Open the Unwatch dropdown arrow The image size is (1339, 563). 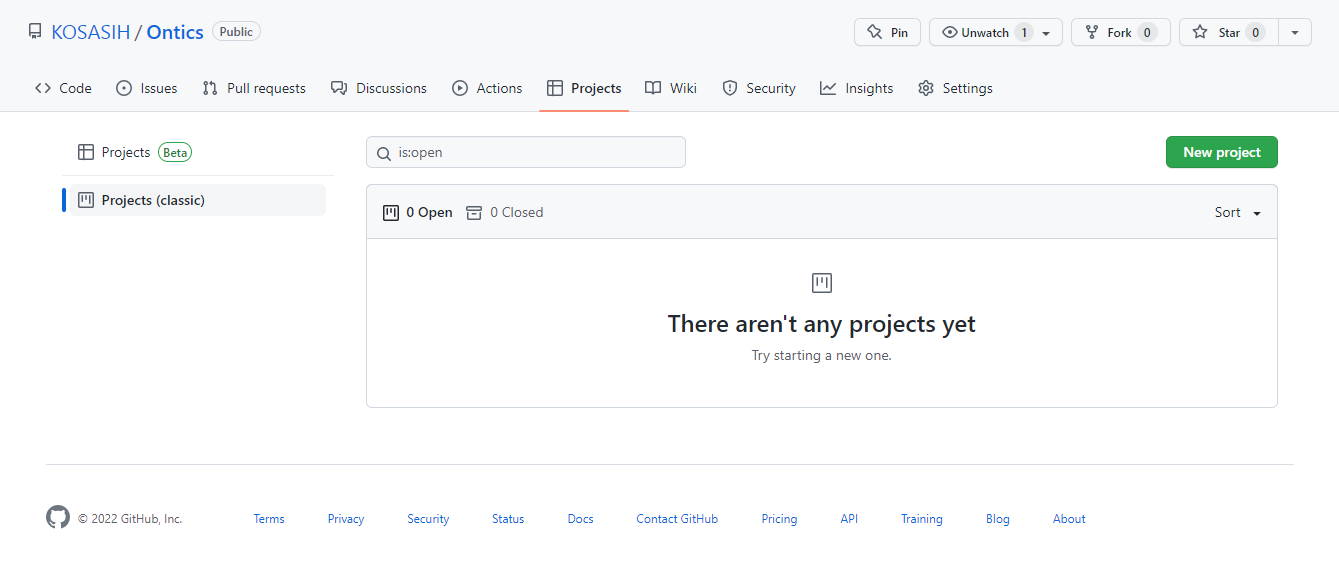tap(1046, 33)
